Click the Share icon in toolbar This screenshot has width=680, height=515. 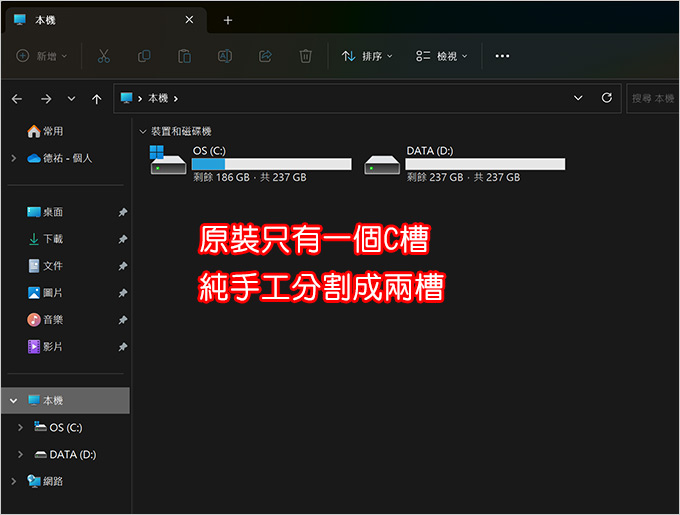[x=265, y=56]
